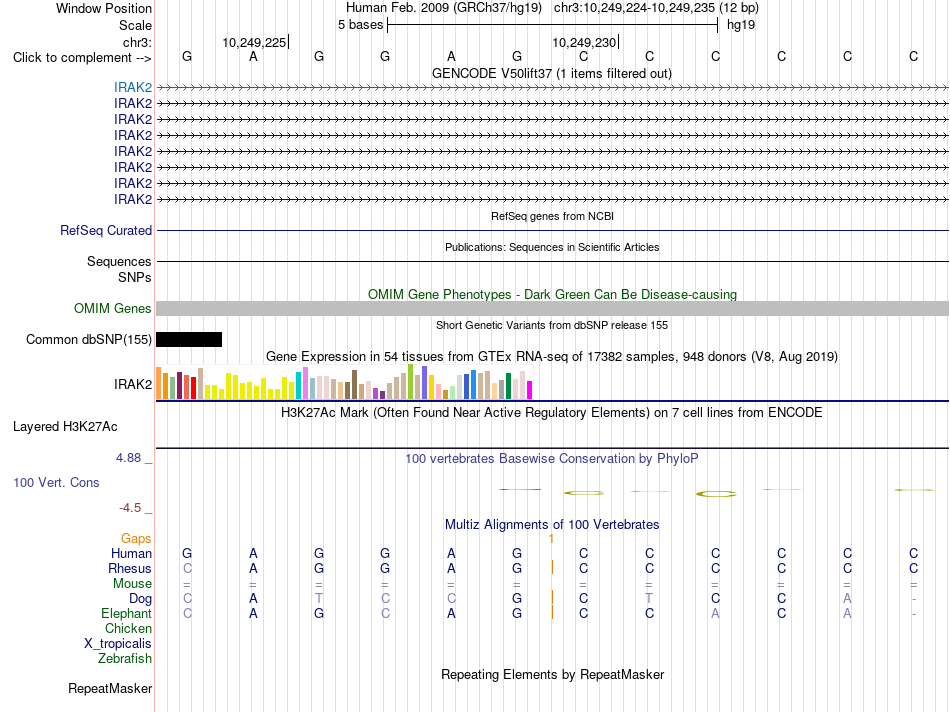Click 'Multiz Alignments of 100 Vertebrates' title
The image size is (950, 712).
pos(552,524)
